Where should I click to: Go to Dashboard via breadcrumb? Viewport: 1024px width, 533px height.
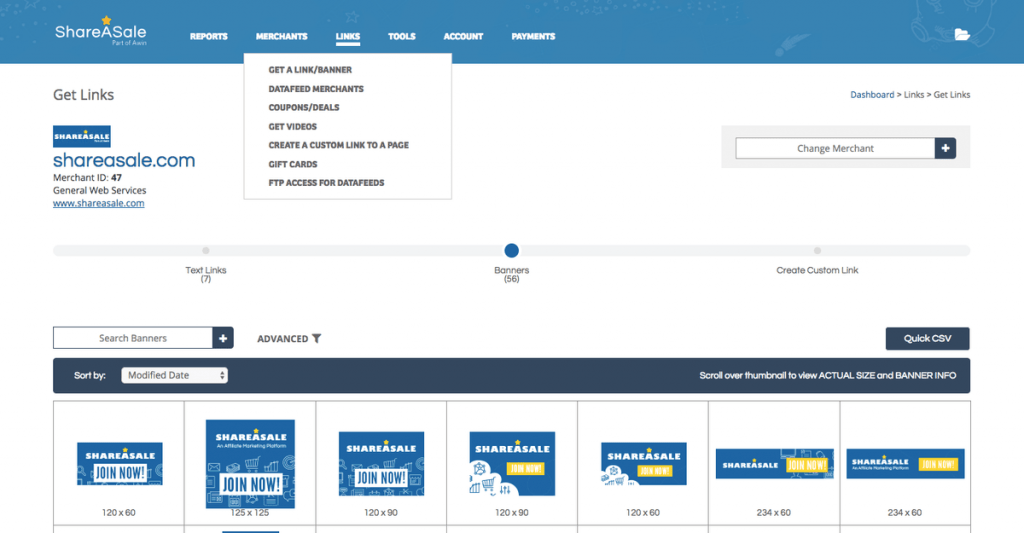(x=872, y=95)
